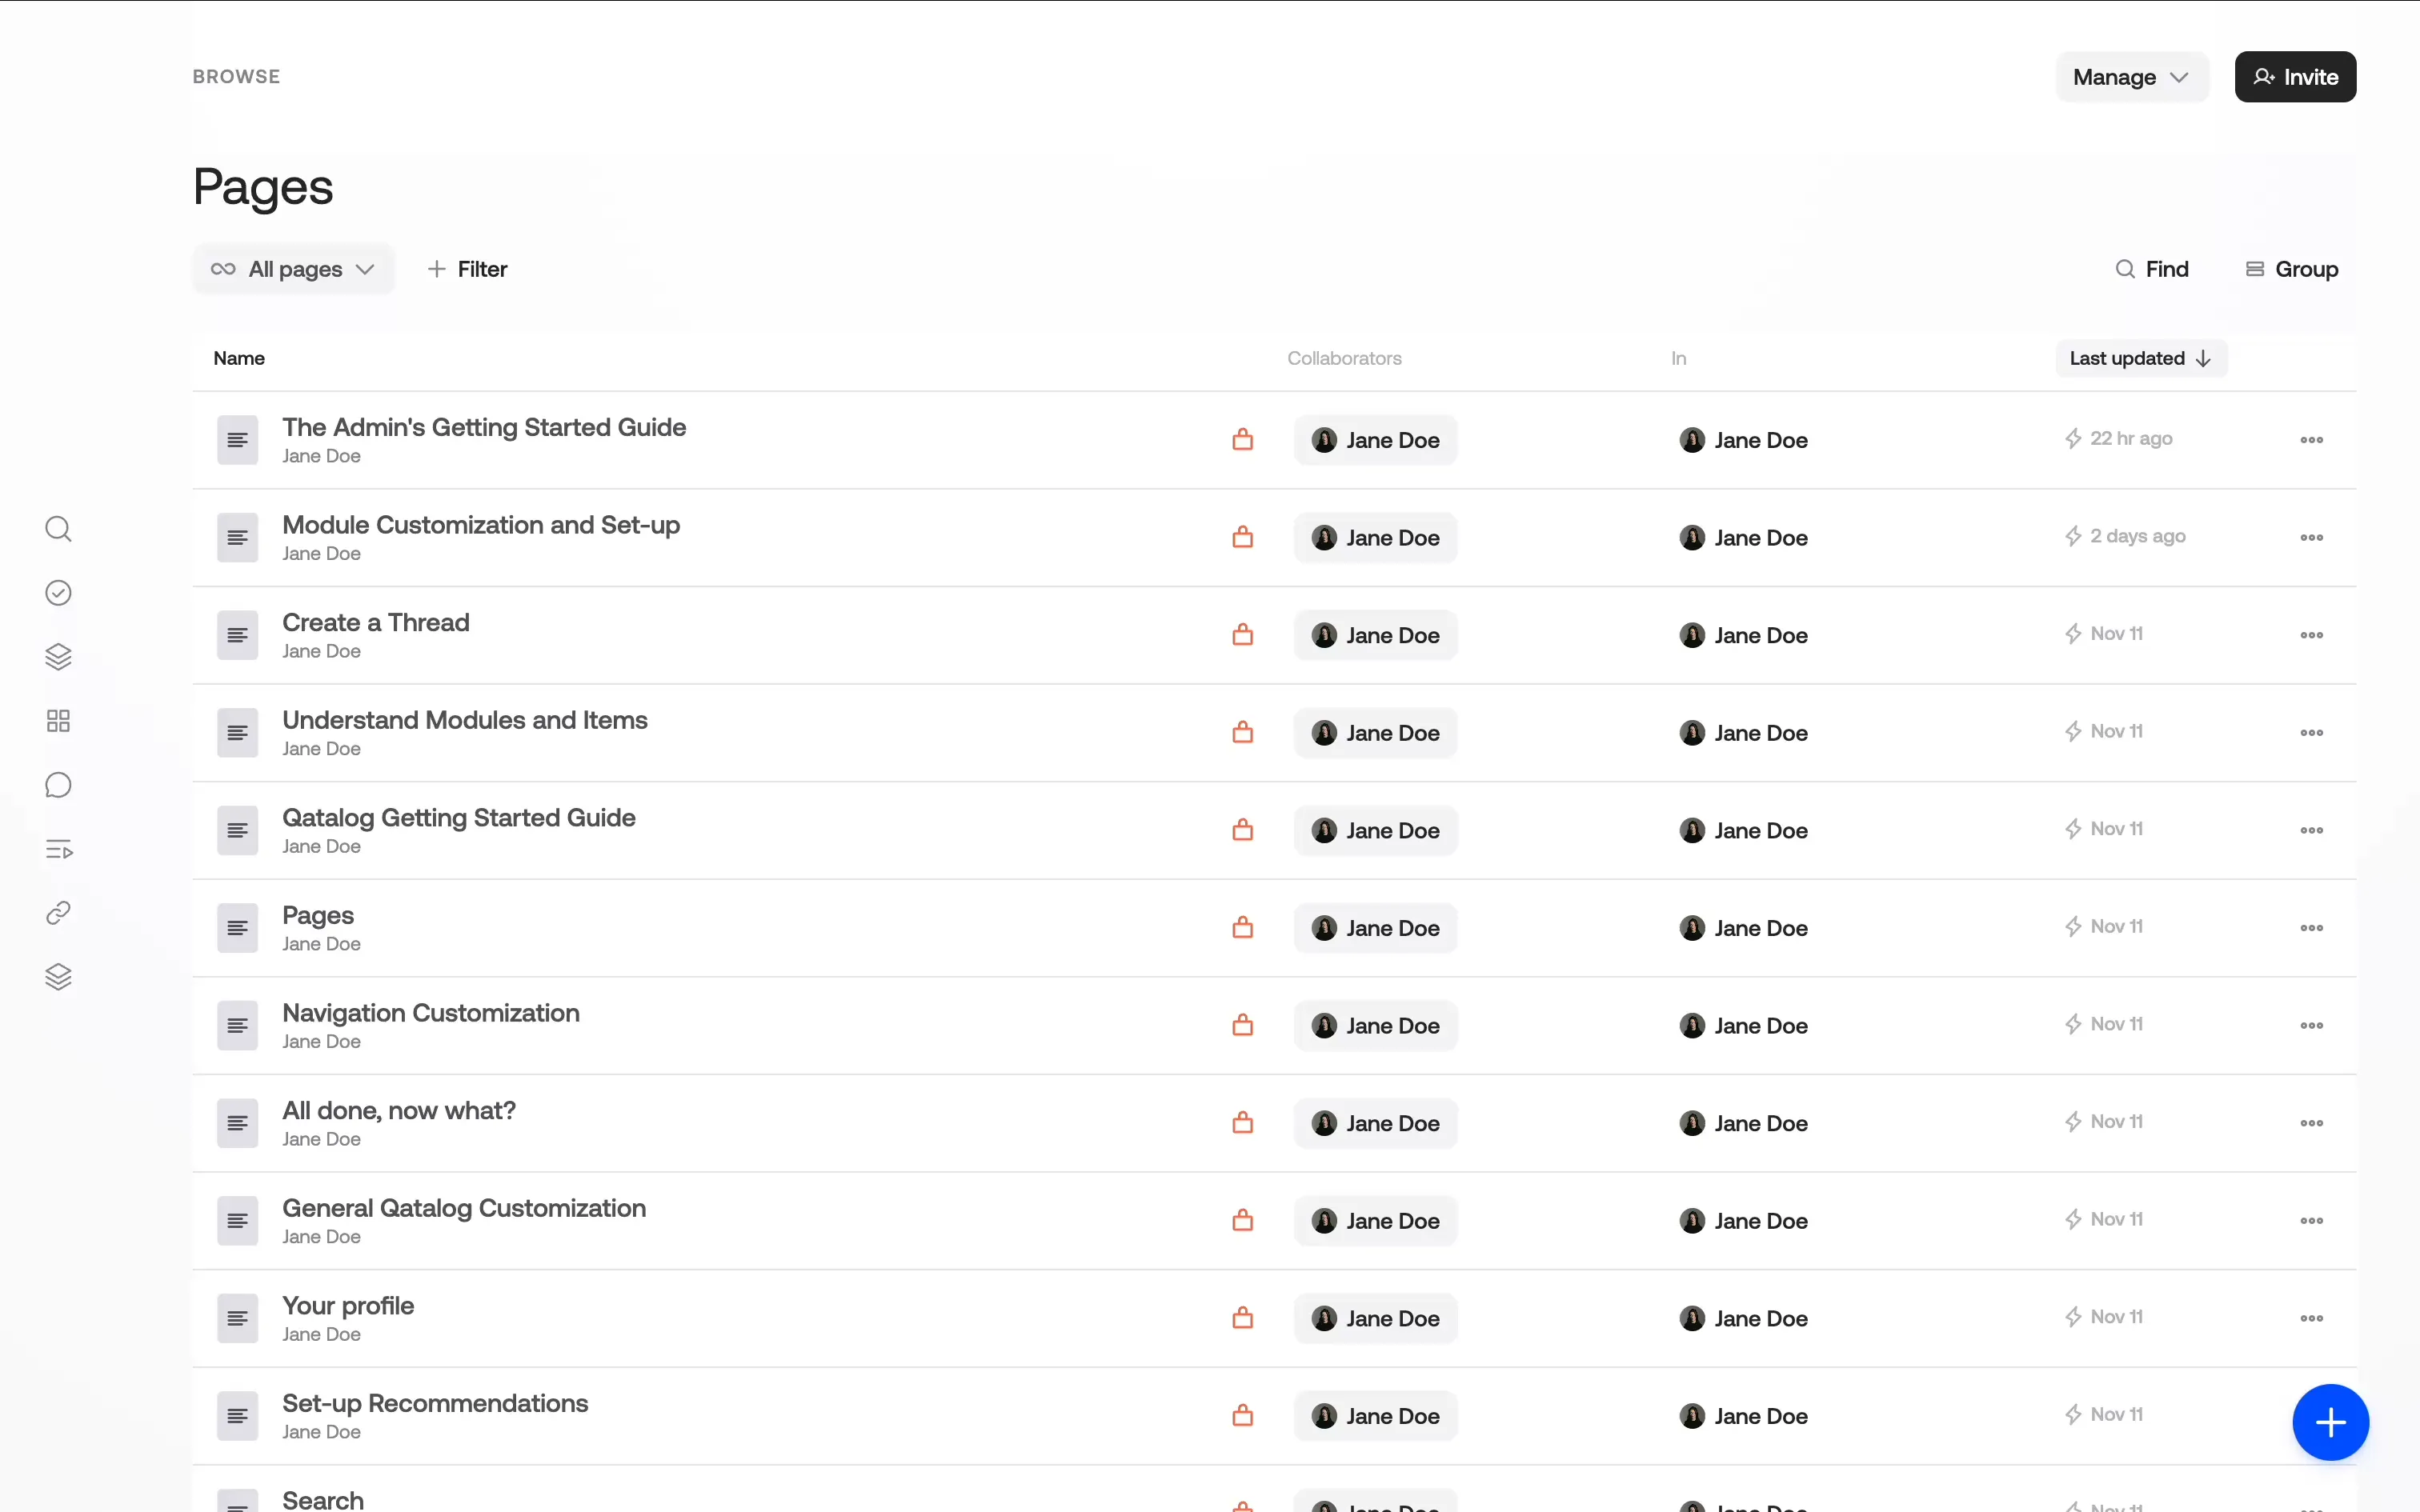This screenshot has width=2420, height=1512.
Task: Open overflow menu on The Admin's Getting Started Guide row
Action: click(x=2312, y=440)
